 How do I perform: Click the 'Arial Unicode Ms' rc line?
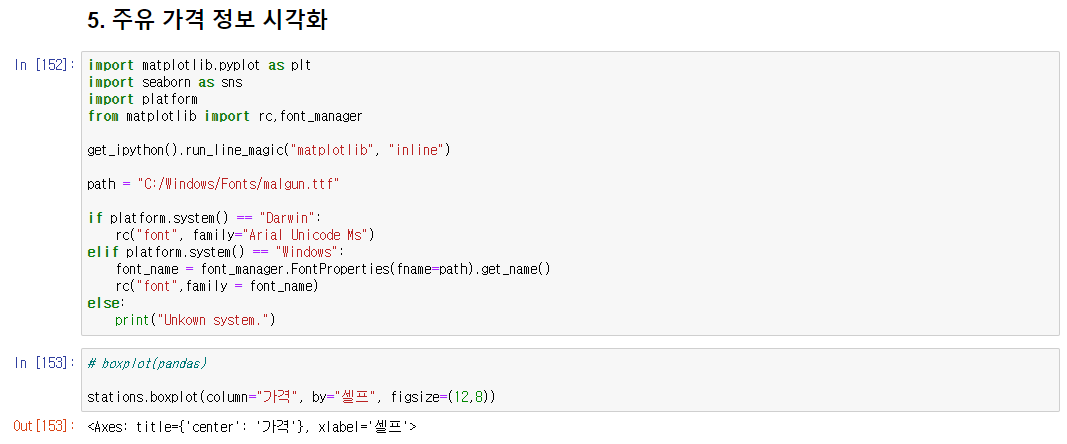pyautogui.click(x=244, y=235)
